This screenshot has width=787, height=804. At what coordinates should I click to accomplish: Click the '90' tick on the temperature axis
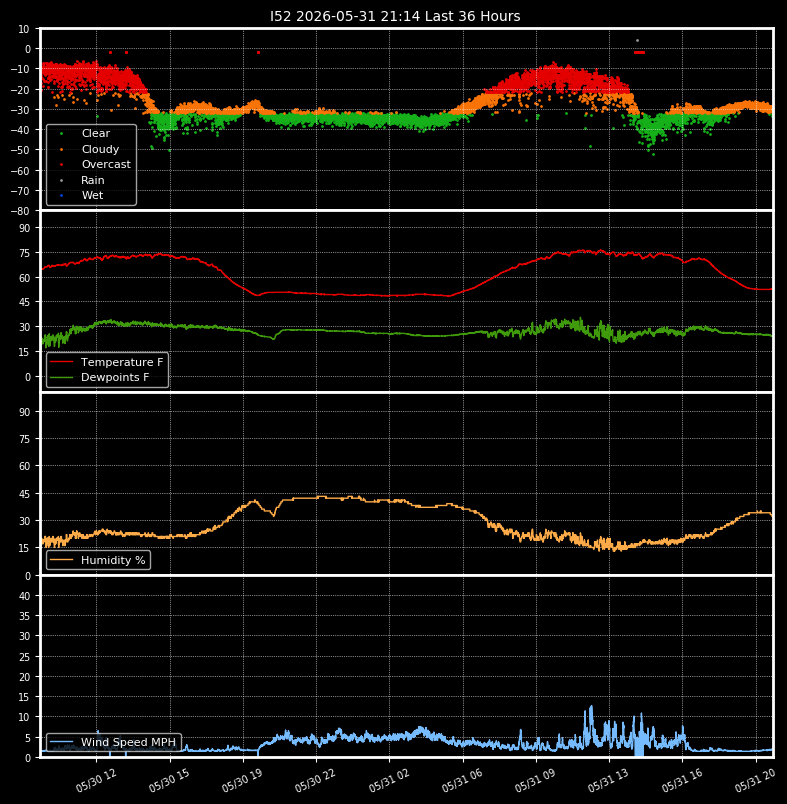[x=25, y=228]
